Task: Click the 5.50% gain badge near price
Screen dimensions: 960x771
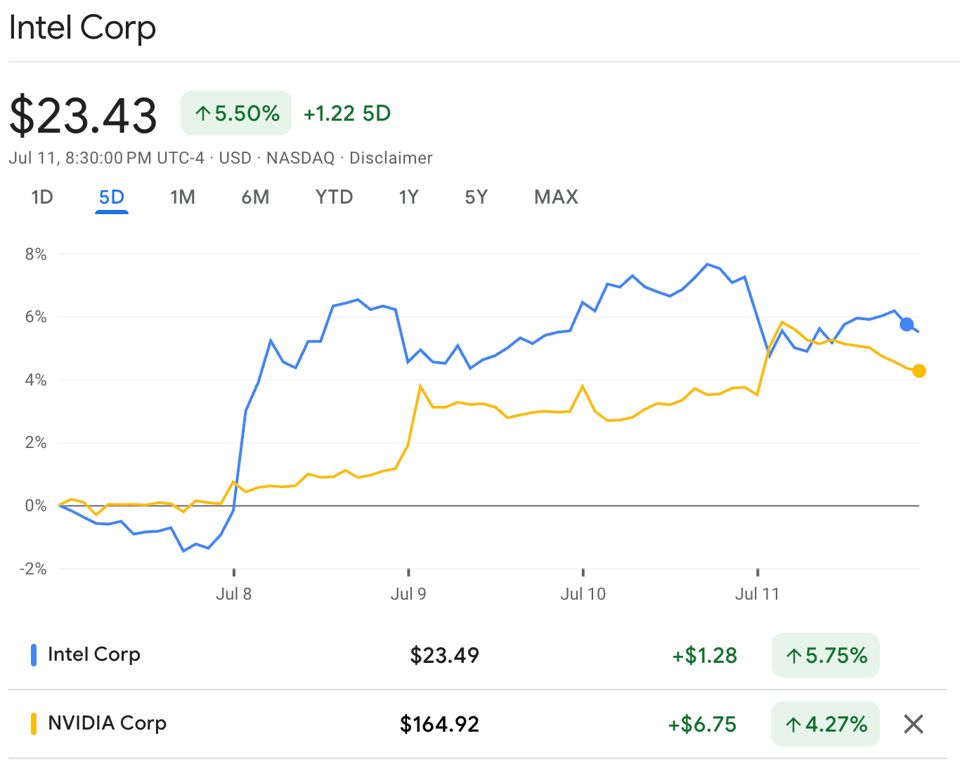Action: (x=236, y=113)
